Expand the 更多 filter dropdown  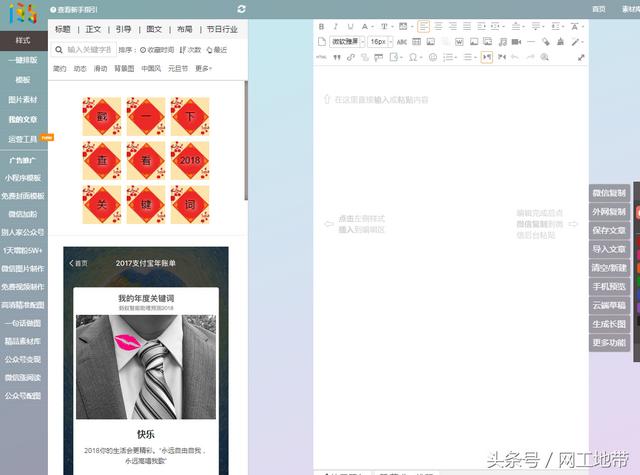pos(203,68)
